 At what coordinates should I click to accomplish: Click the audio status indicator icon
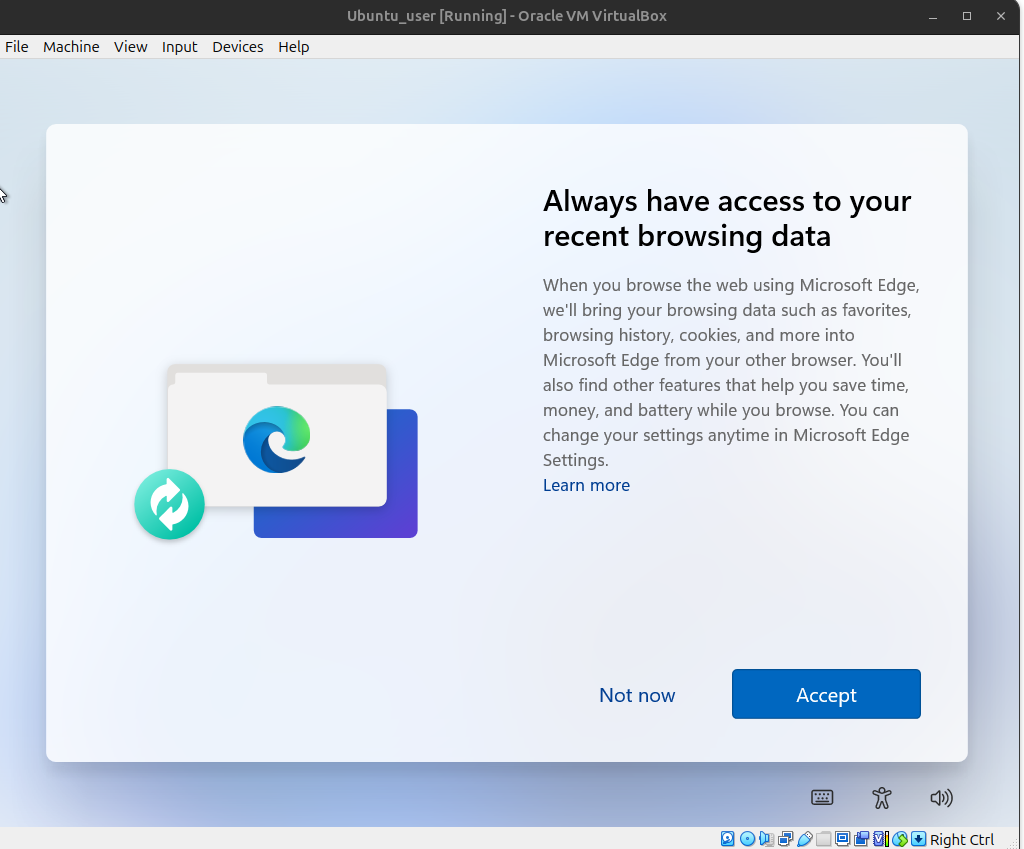coord(766,839)
